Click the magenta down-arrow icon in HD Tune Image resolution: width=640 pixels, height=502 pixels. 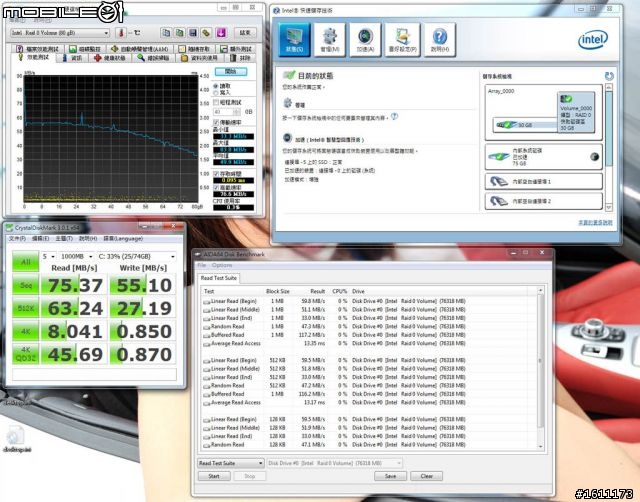click(x=221, y=33)
